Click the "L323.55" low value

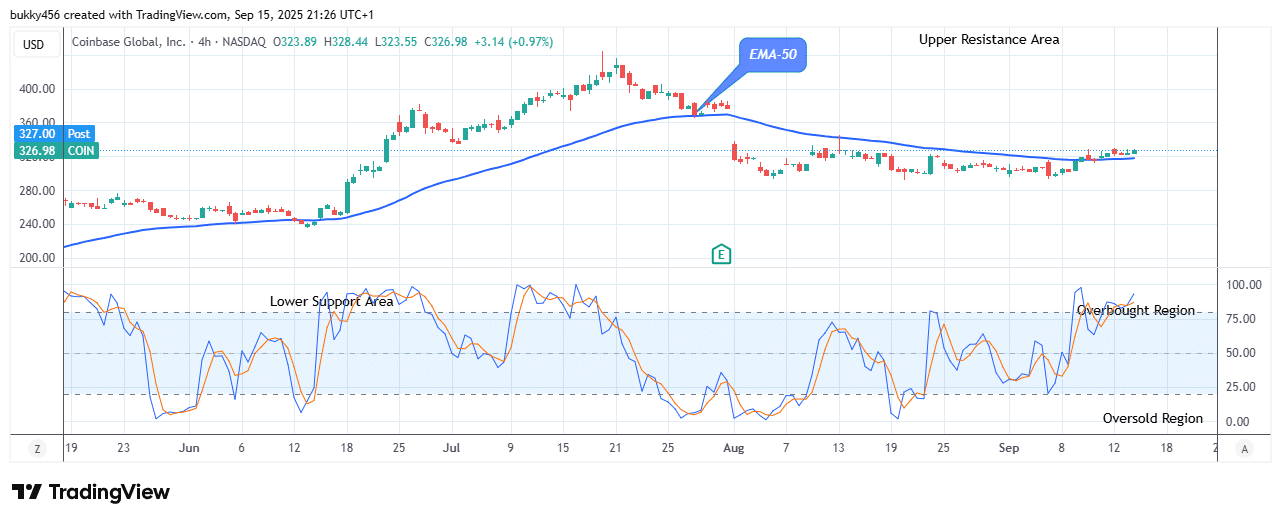tap(396, 42)
